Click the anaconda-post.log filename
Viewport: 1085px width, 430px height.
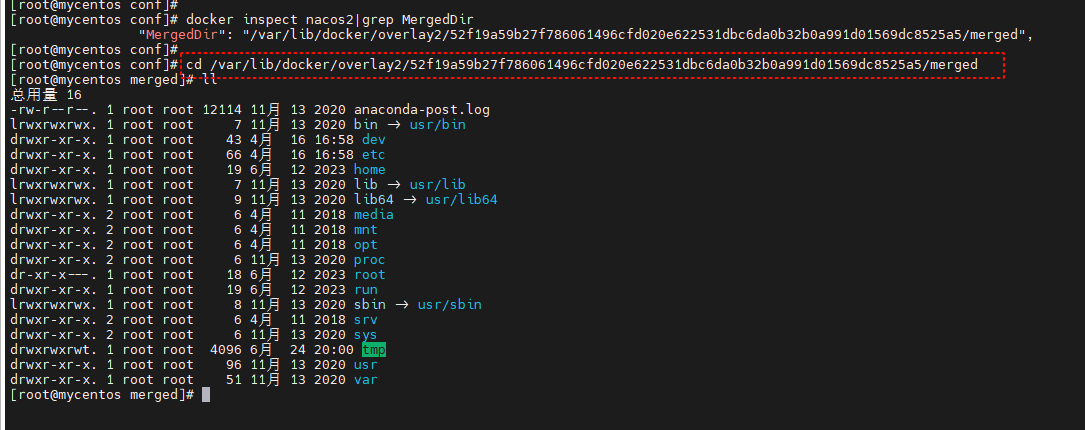coord(422,109)
